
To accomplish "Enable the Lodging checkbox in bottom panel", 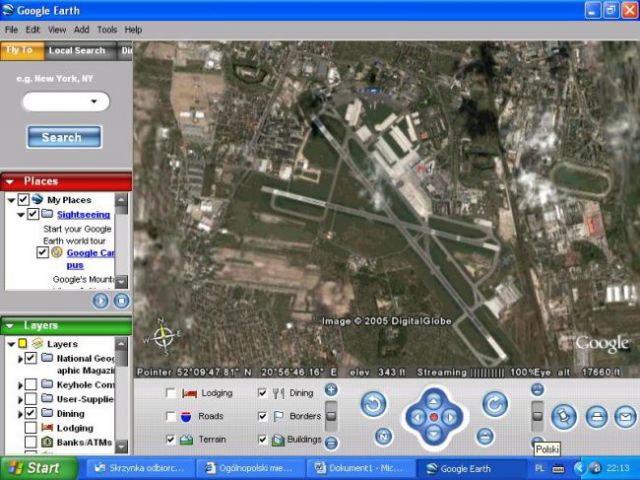I will (x=171, y=393).
